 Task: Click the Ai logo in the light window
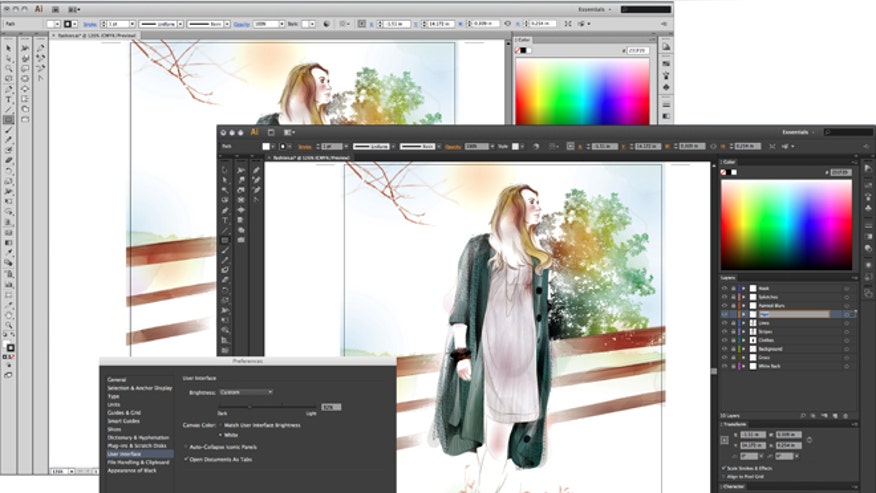point(39,9)
